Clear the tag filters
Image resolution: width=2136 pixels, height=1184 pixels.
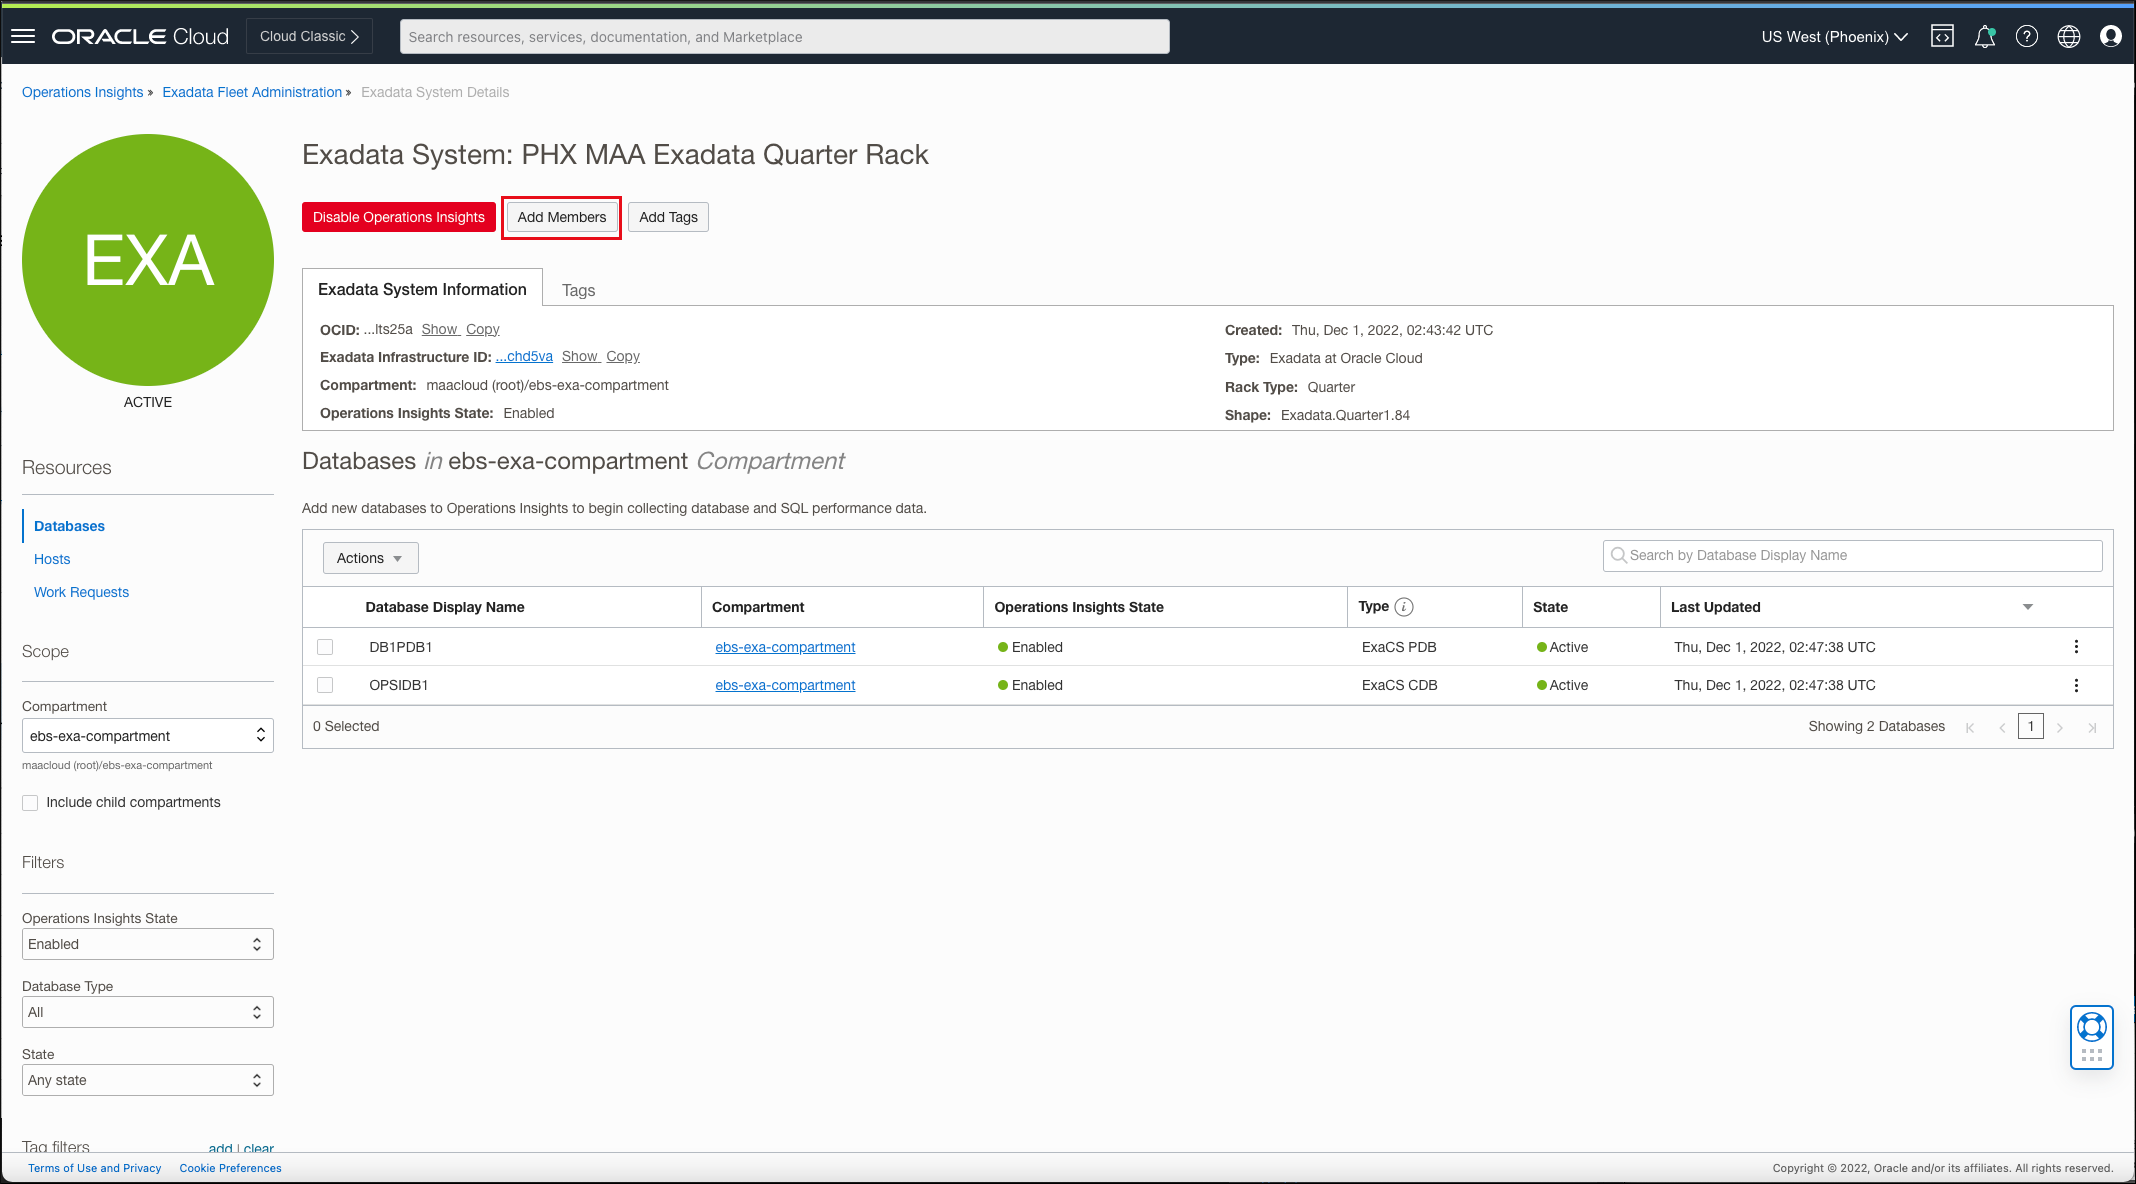click(258, 1148)
